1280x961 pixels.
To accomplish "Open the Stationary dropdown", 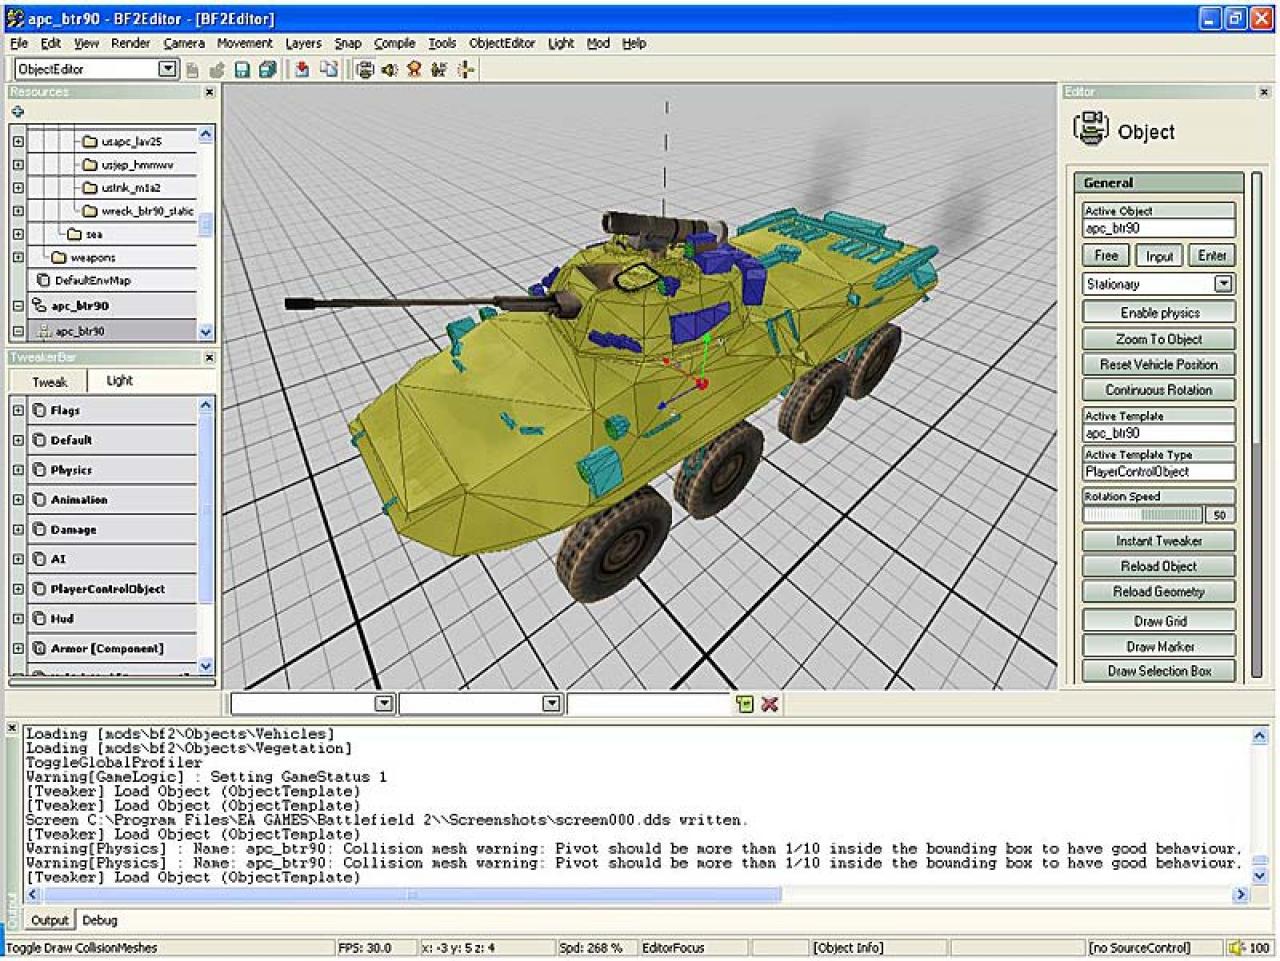I will tap(1224, 284).
